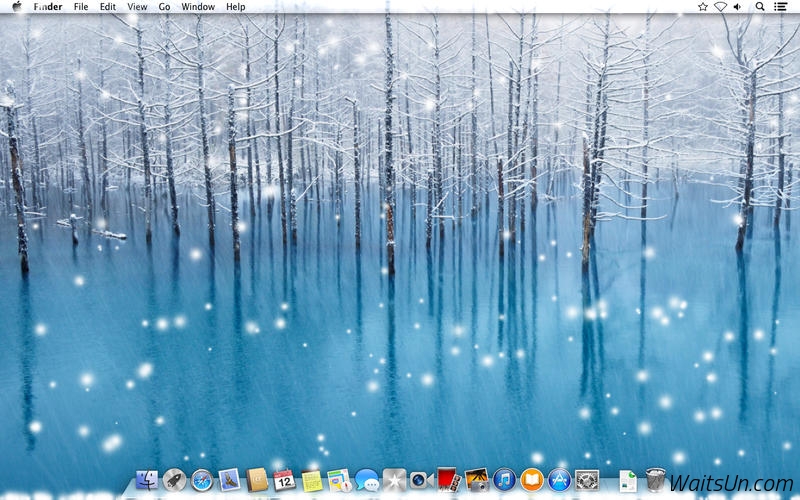Open the Mail stamp icon in Dock
The image size is (800, 500).
tap(229, 480)
